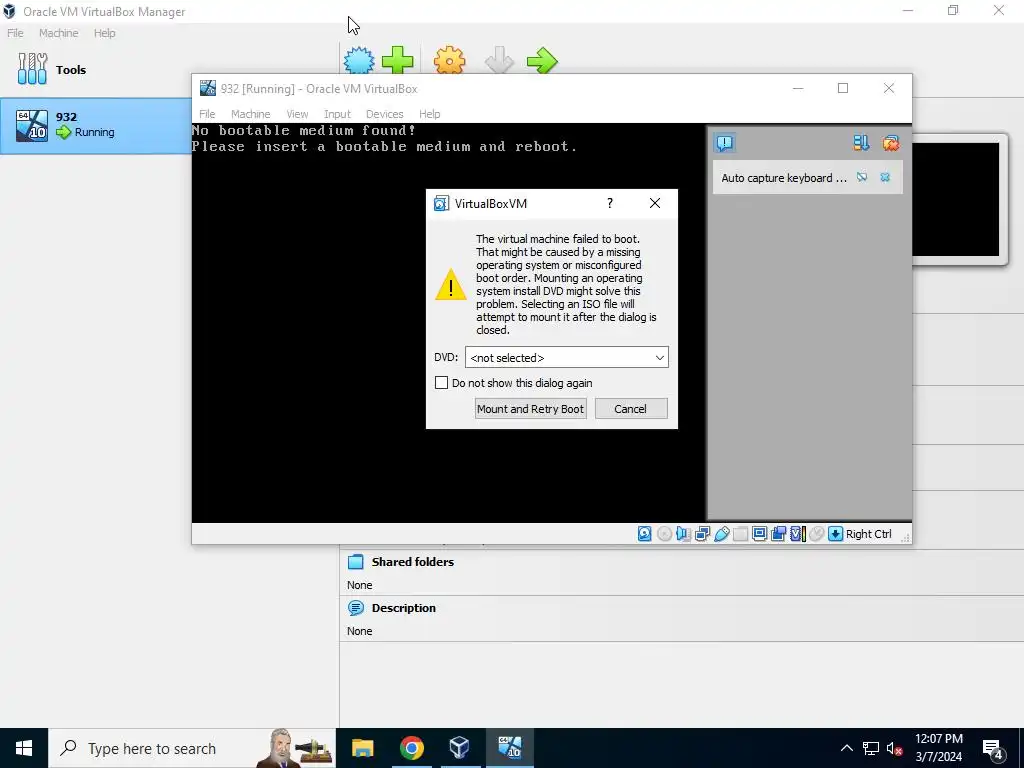Click optical disk indicator in VM status bar
Screen dimensions: 1024x768
[x=664, y=534]
